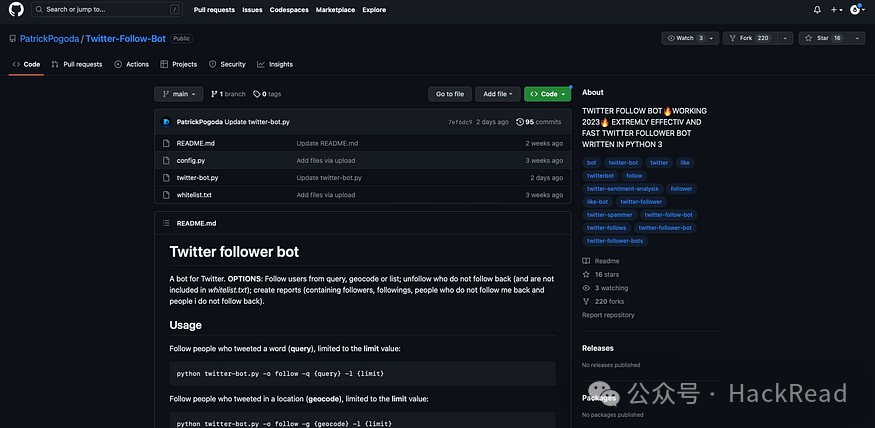Open the 16 stars link
Viewport: 875px width, 428px height.
point(600,275)
